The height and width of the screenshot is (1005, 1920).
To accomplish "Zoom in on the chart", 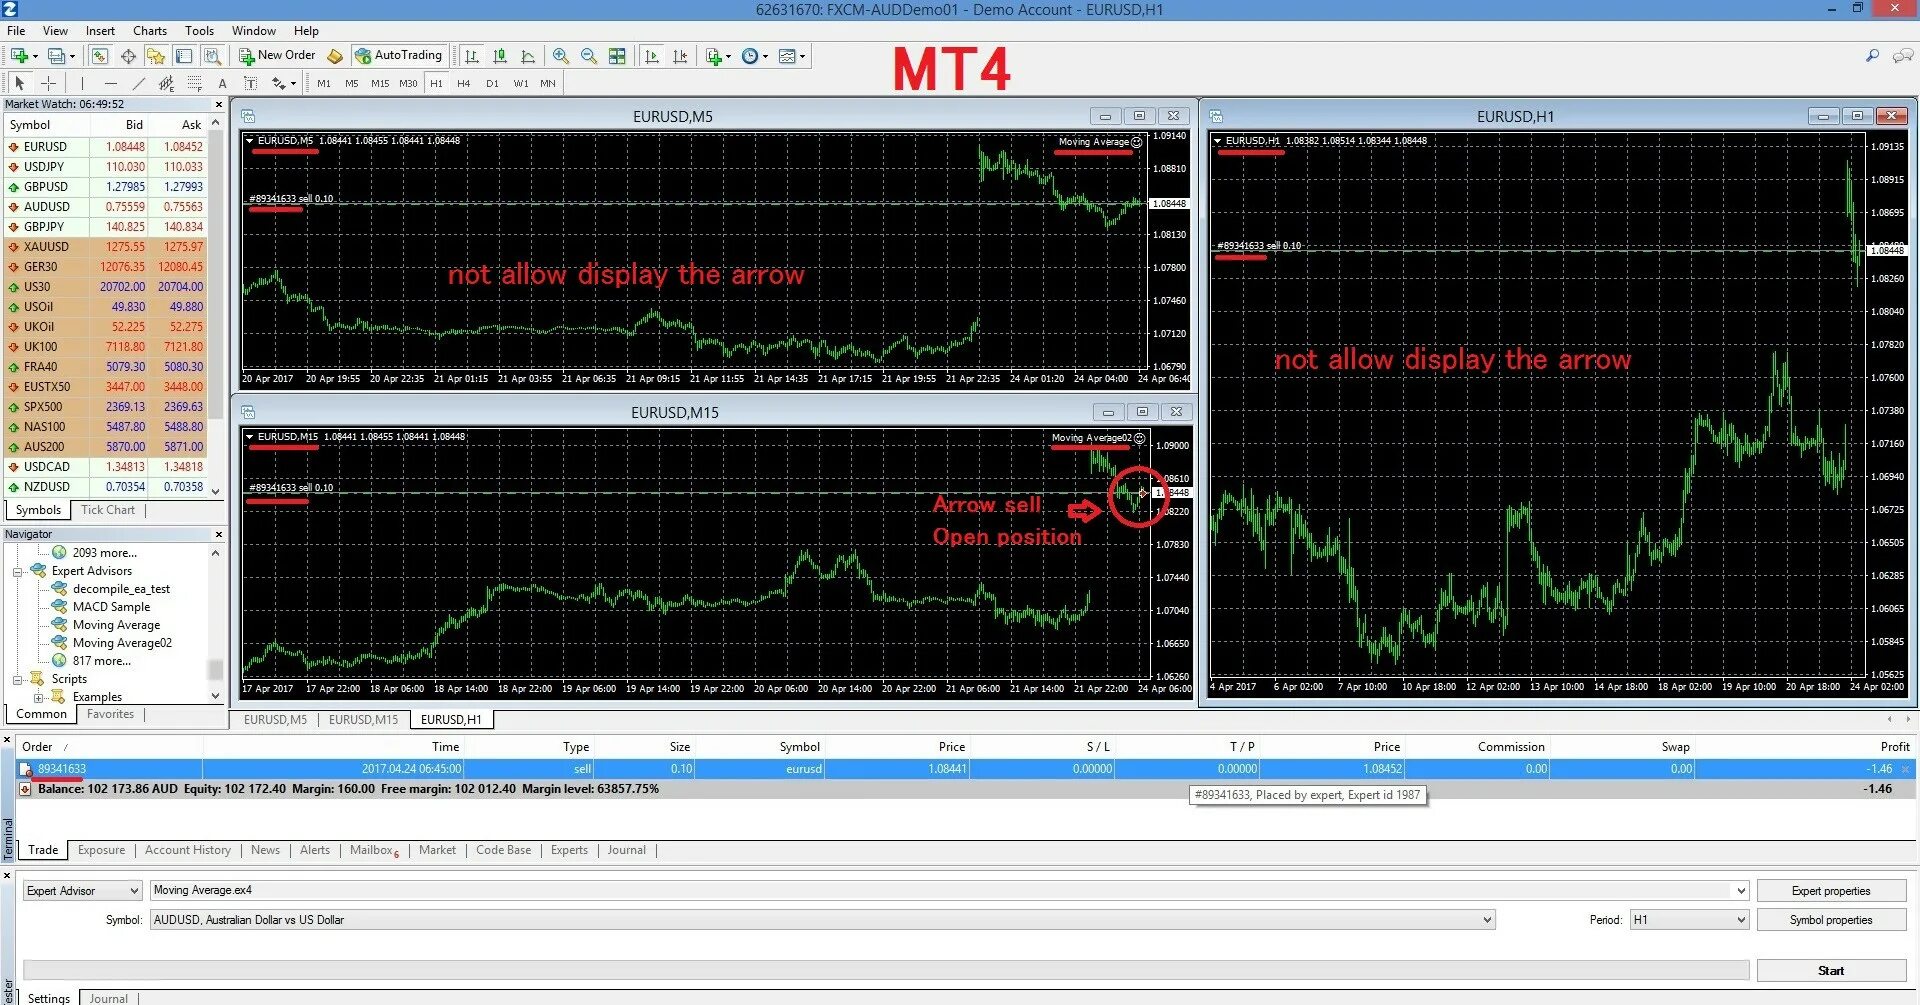I will (561, 56).
